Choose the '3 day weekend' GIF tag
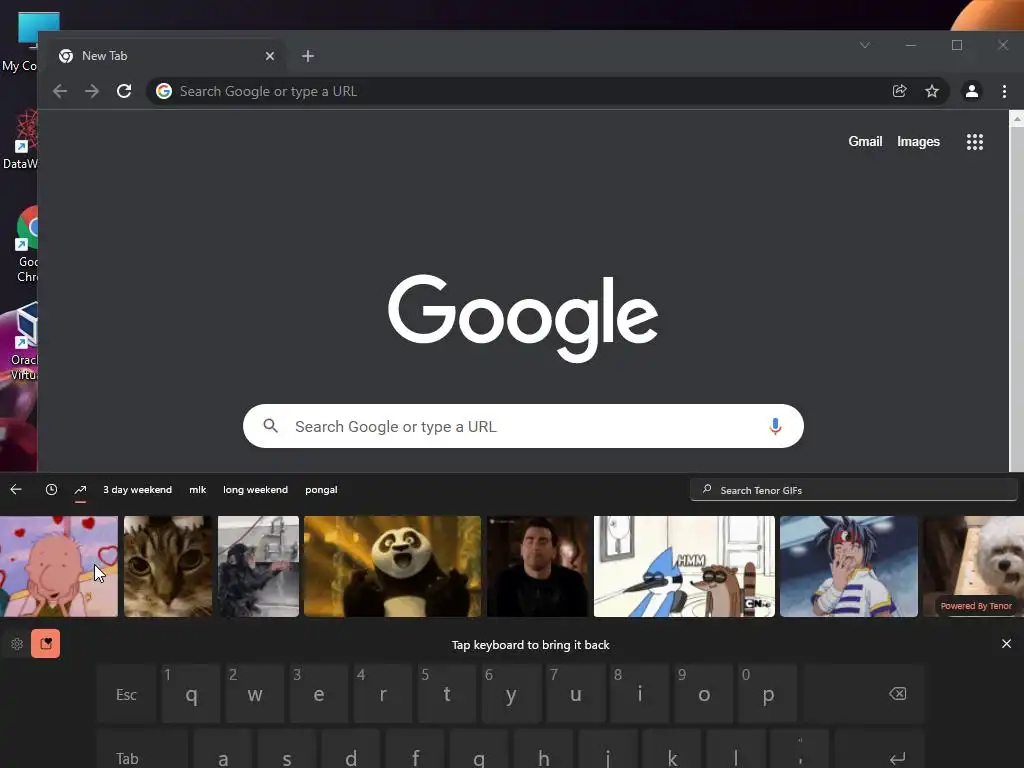The height and width of the screenshot is (768, 1024). click(x=137, y=490)
